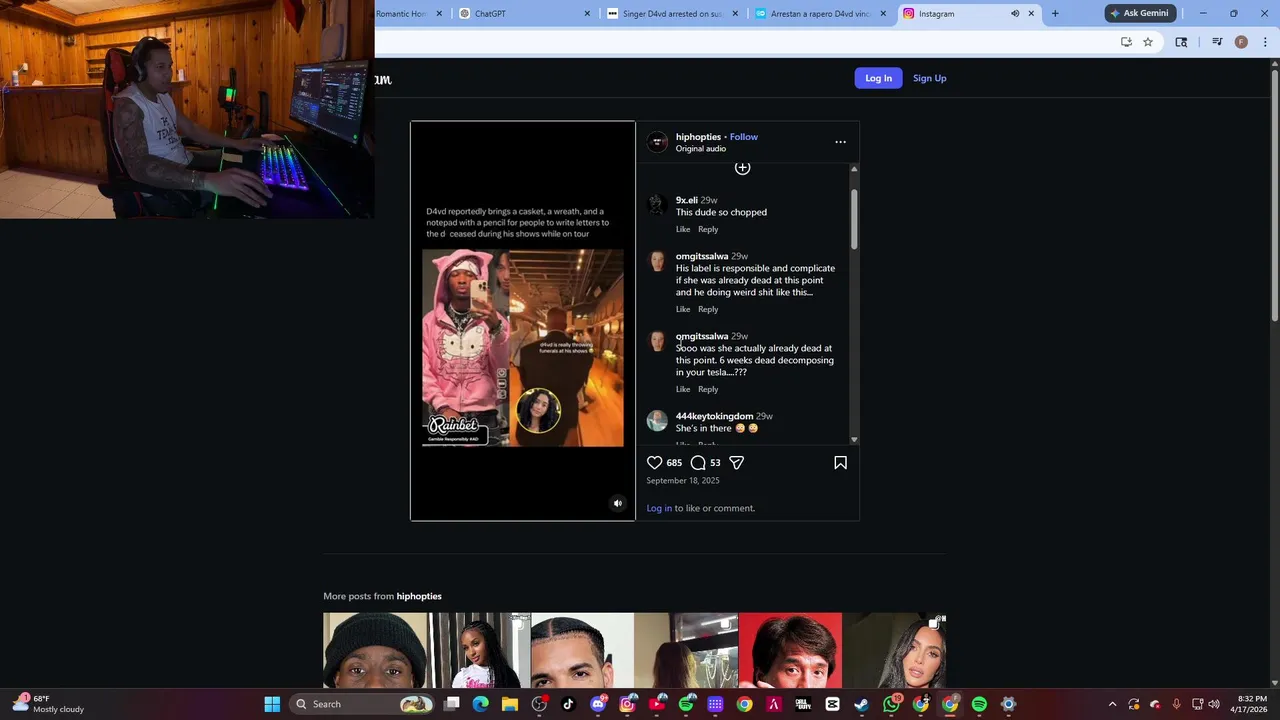Viewport: 1280px width, 720px height.
Task: Play the reel video in the post
Action: (522, 321)
